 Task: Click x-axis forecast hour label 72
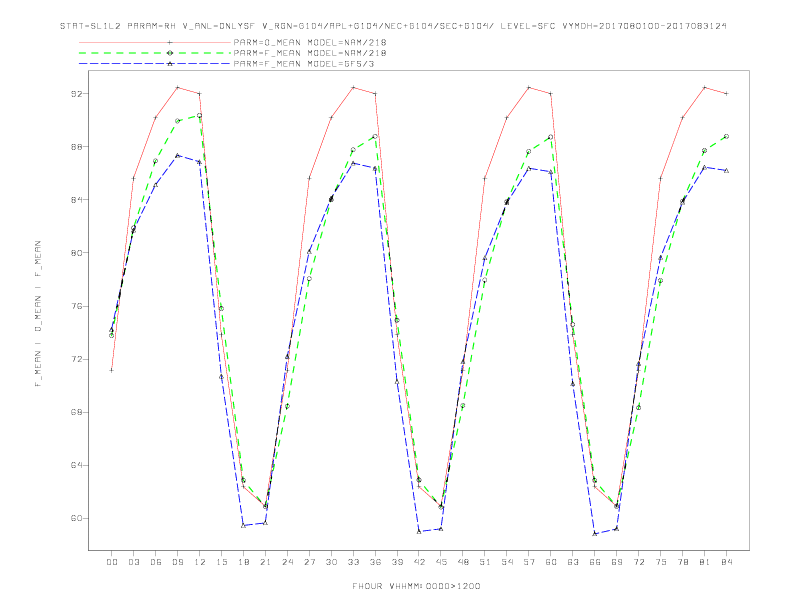pyautogui.click(x=639, y=562)
